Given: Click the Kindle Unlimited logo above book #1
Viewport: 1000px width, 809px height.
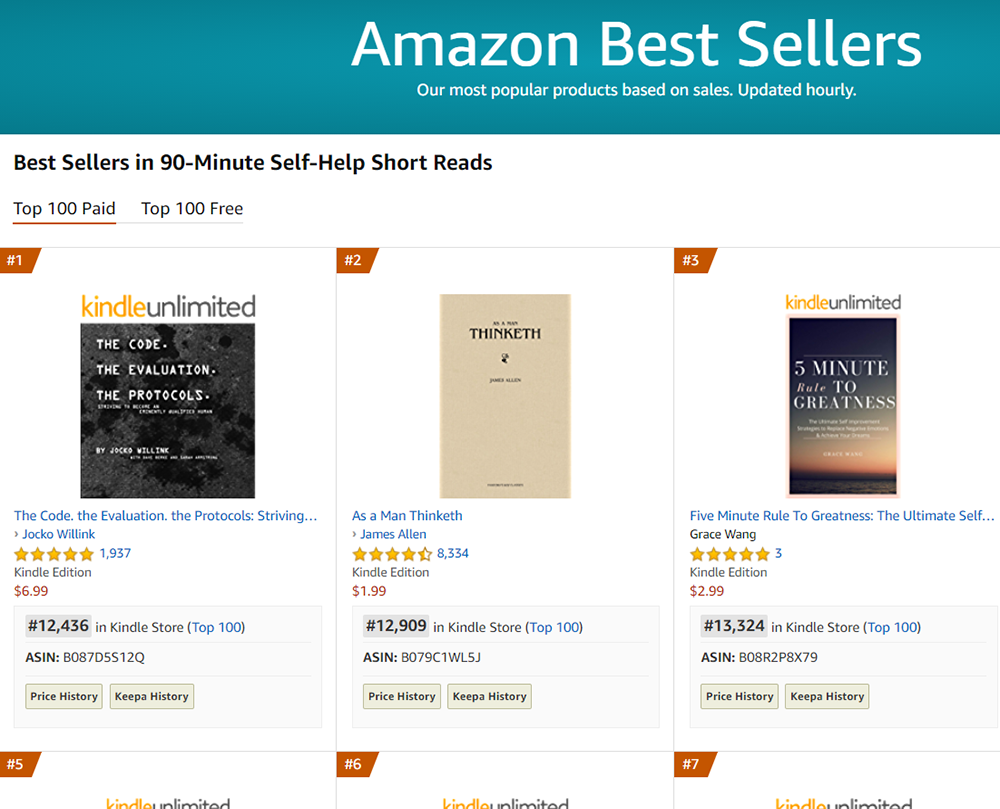Looking at the screenshot, I should 168,306.
